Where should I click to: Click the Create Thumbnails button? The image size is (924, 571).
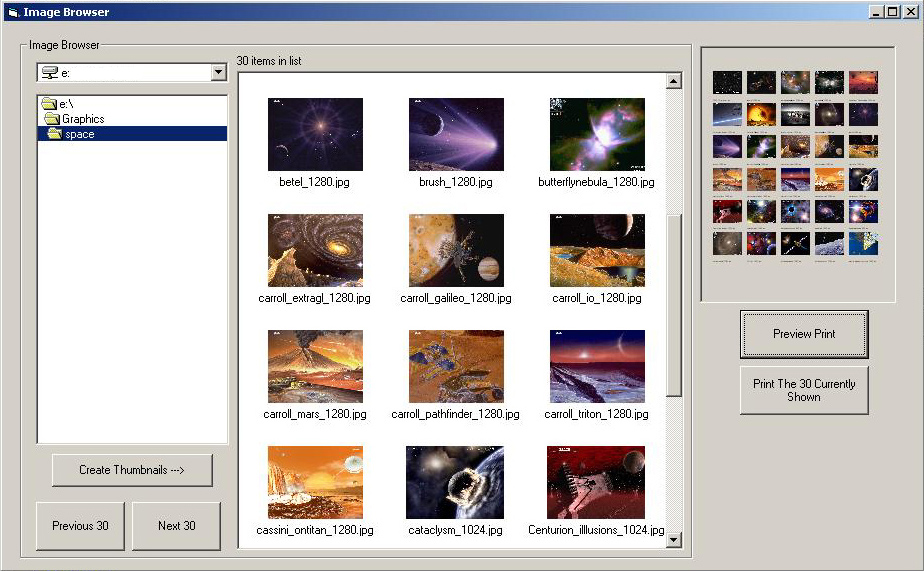[132, 470]
